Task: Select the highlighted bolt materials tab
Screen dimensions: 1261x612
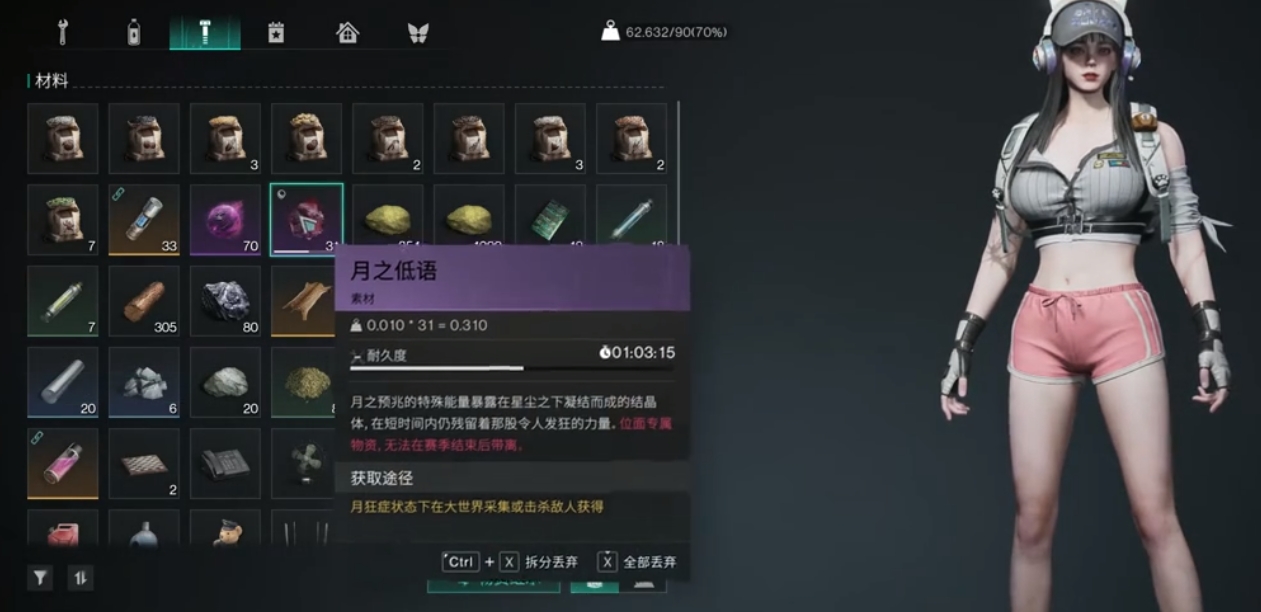Action: pos(205,32)
